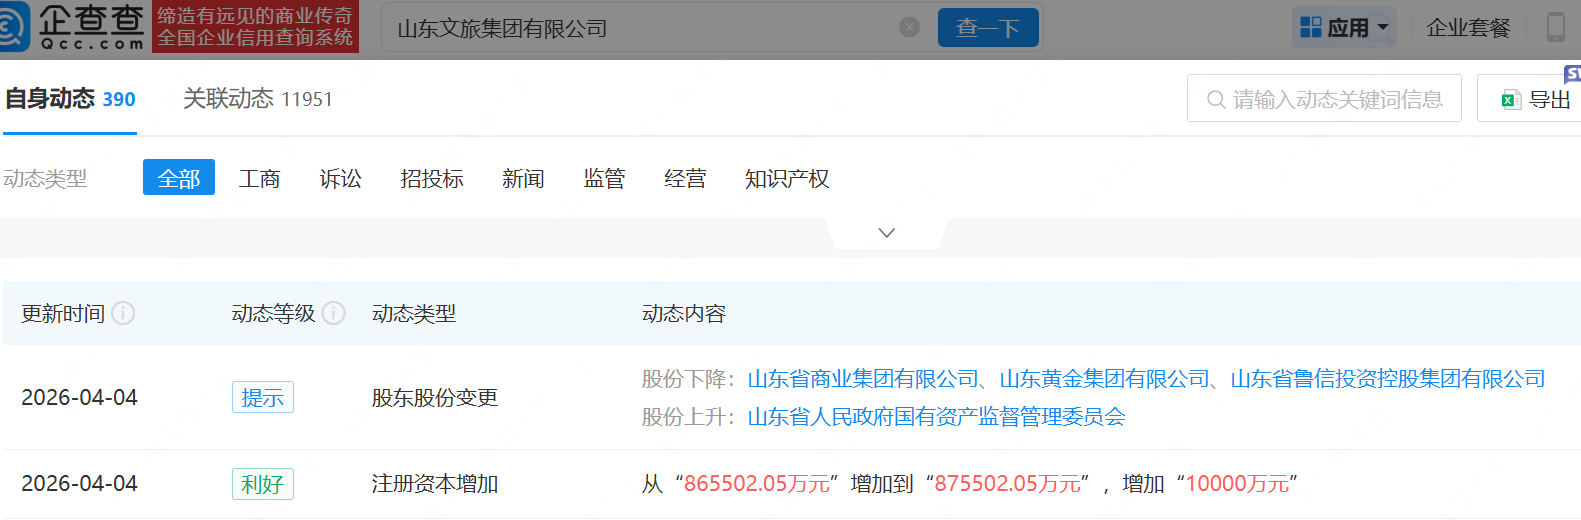
Task: Open 企业套餐 enterprise package link
Action: [1467, 27]
